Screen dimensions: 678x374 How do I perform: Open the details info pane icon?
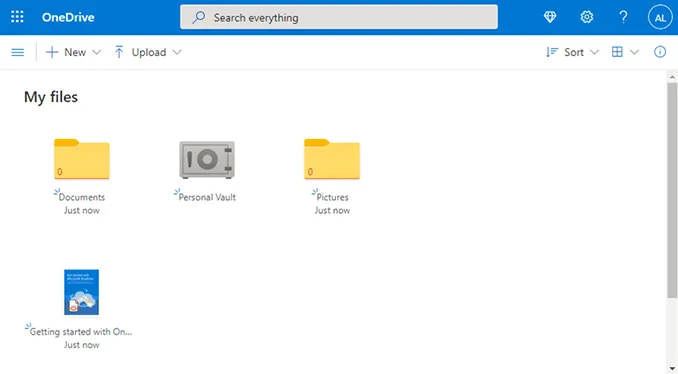(660, 52)
